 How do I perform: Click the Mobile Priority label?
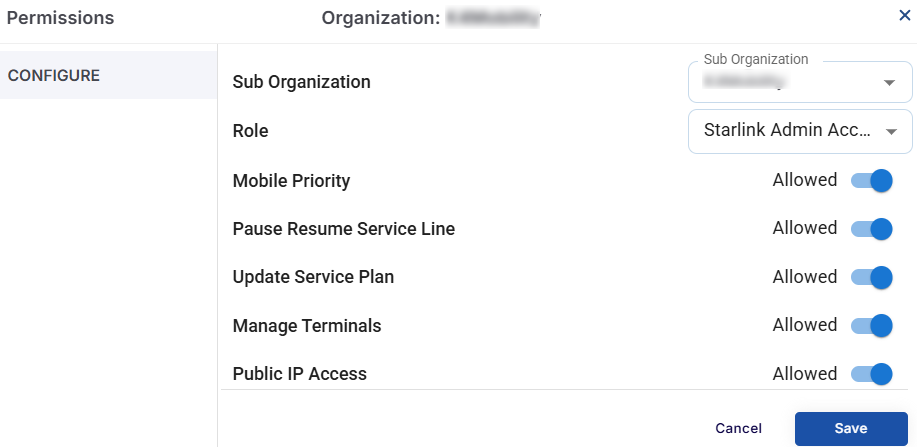[291, 181]
